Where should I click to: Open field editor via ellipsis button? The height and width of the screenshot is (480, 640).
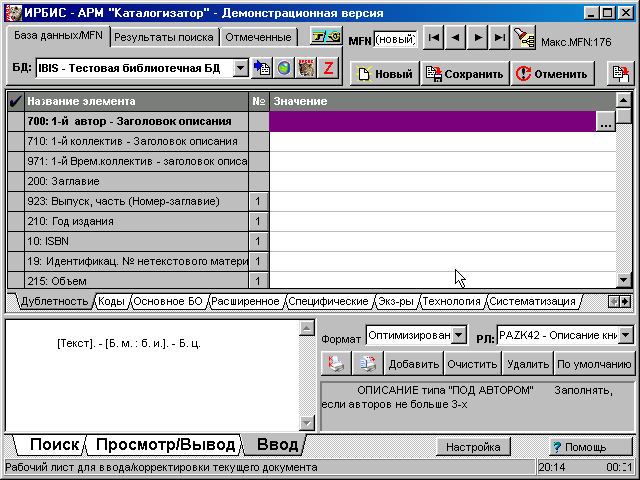click(x=604, y=122)
